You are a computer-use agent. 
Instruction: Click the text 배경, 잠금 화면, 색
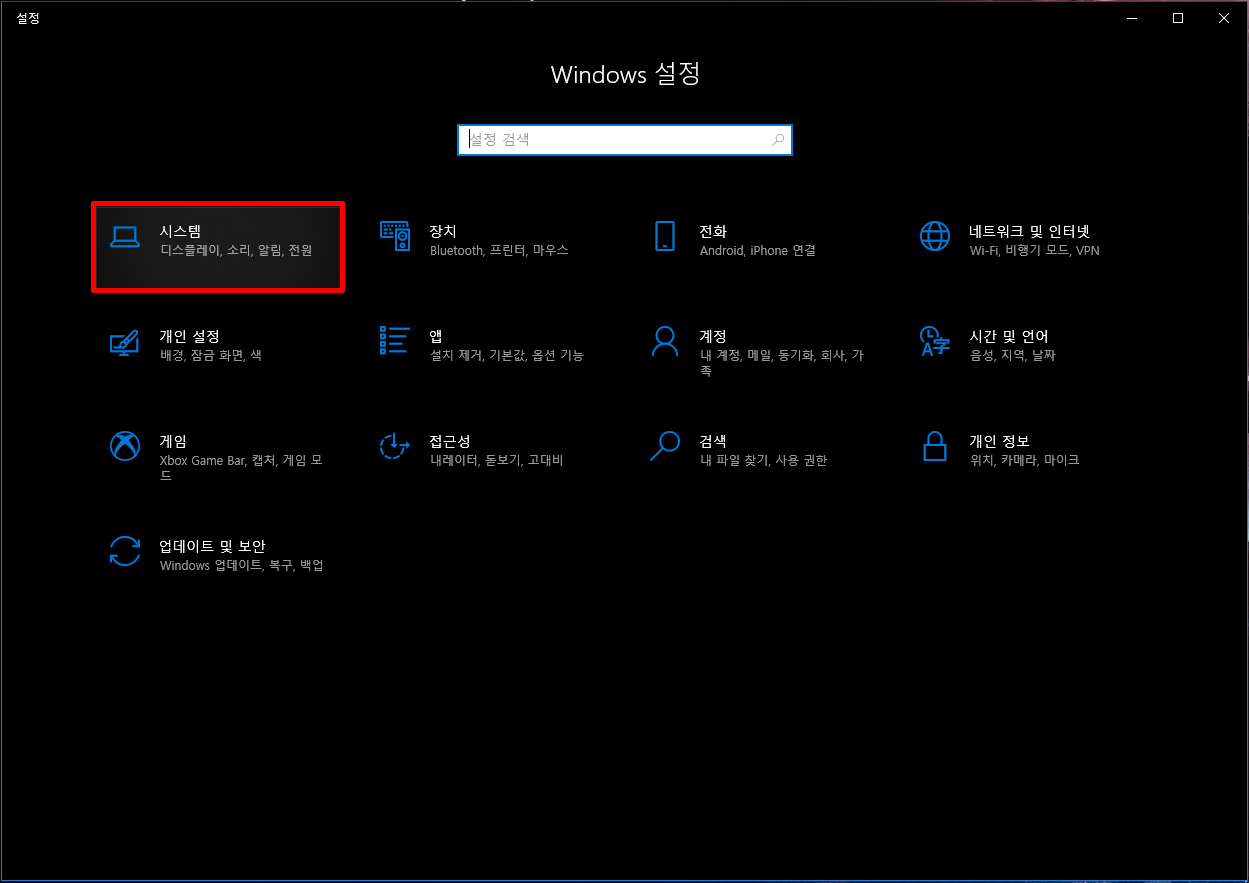tap(211, 356)
